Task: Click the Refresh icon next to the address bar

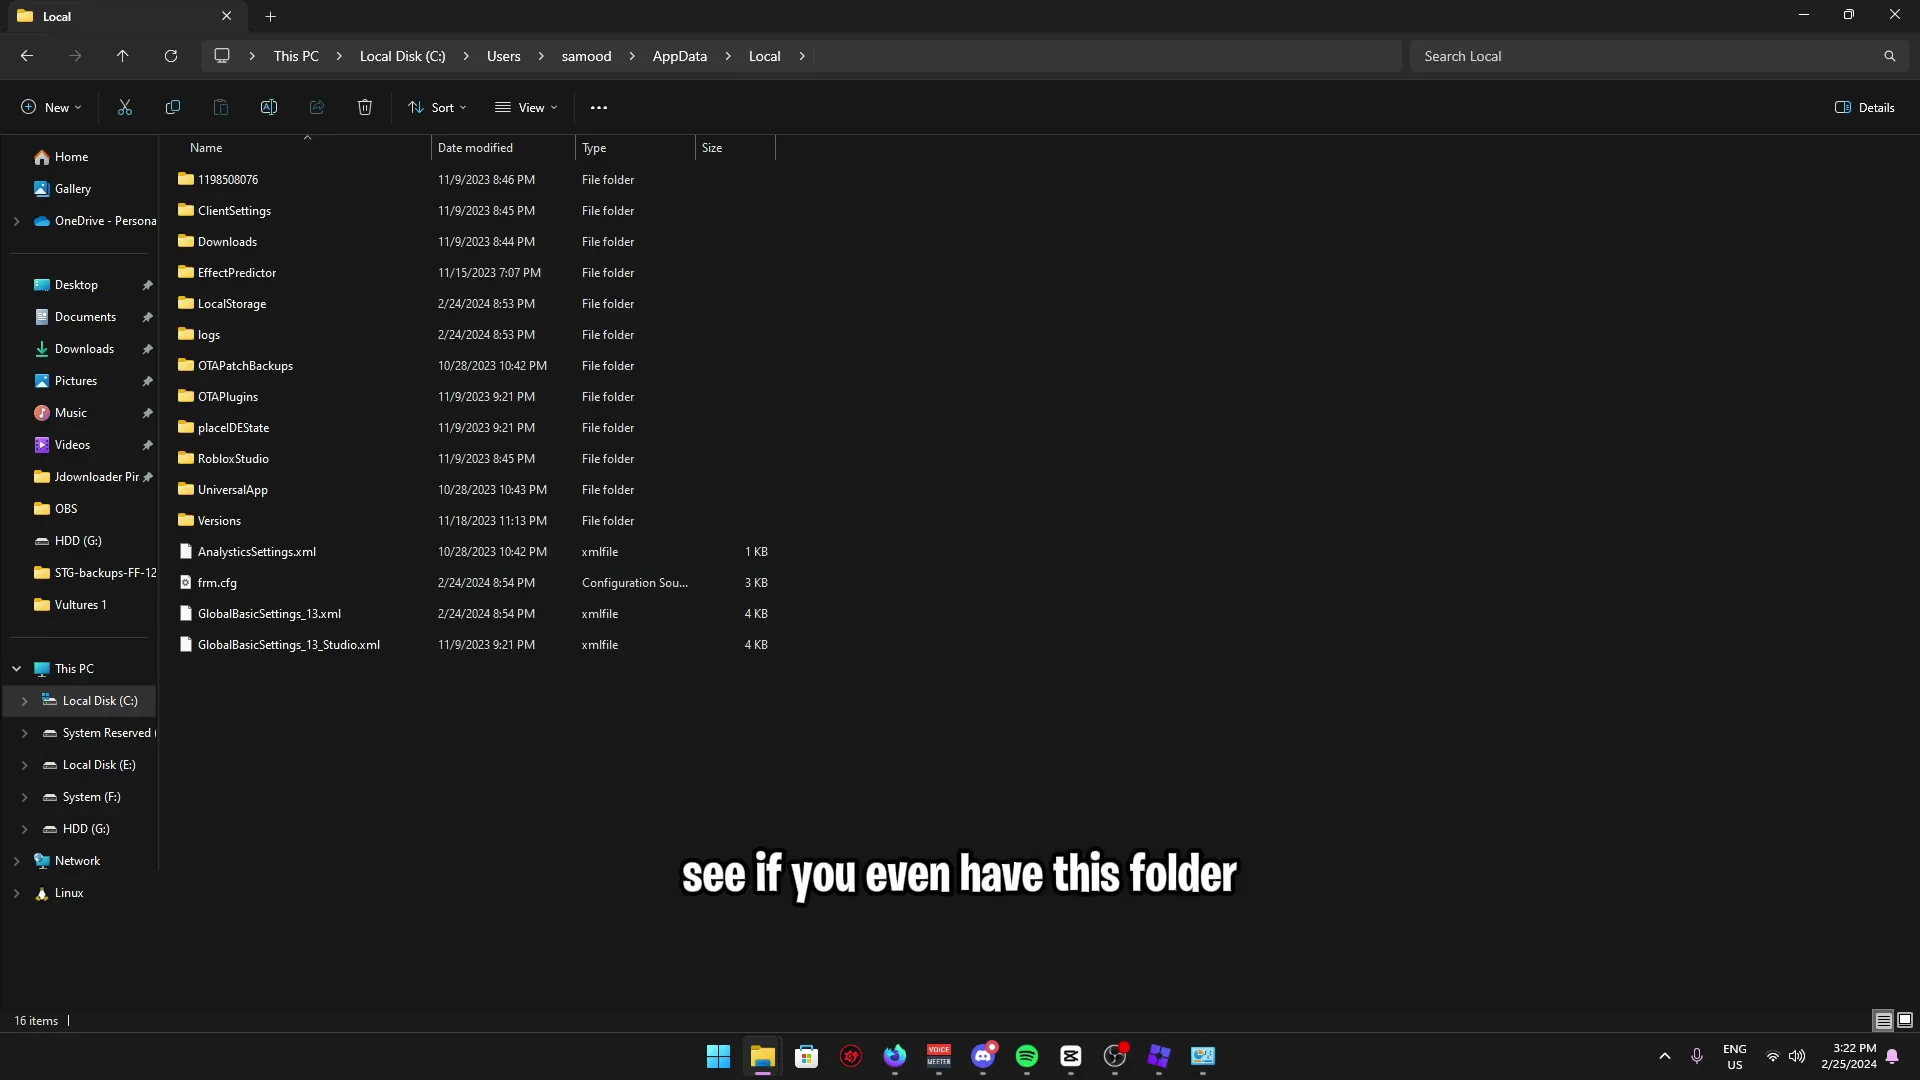Action: pos(170,56)
